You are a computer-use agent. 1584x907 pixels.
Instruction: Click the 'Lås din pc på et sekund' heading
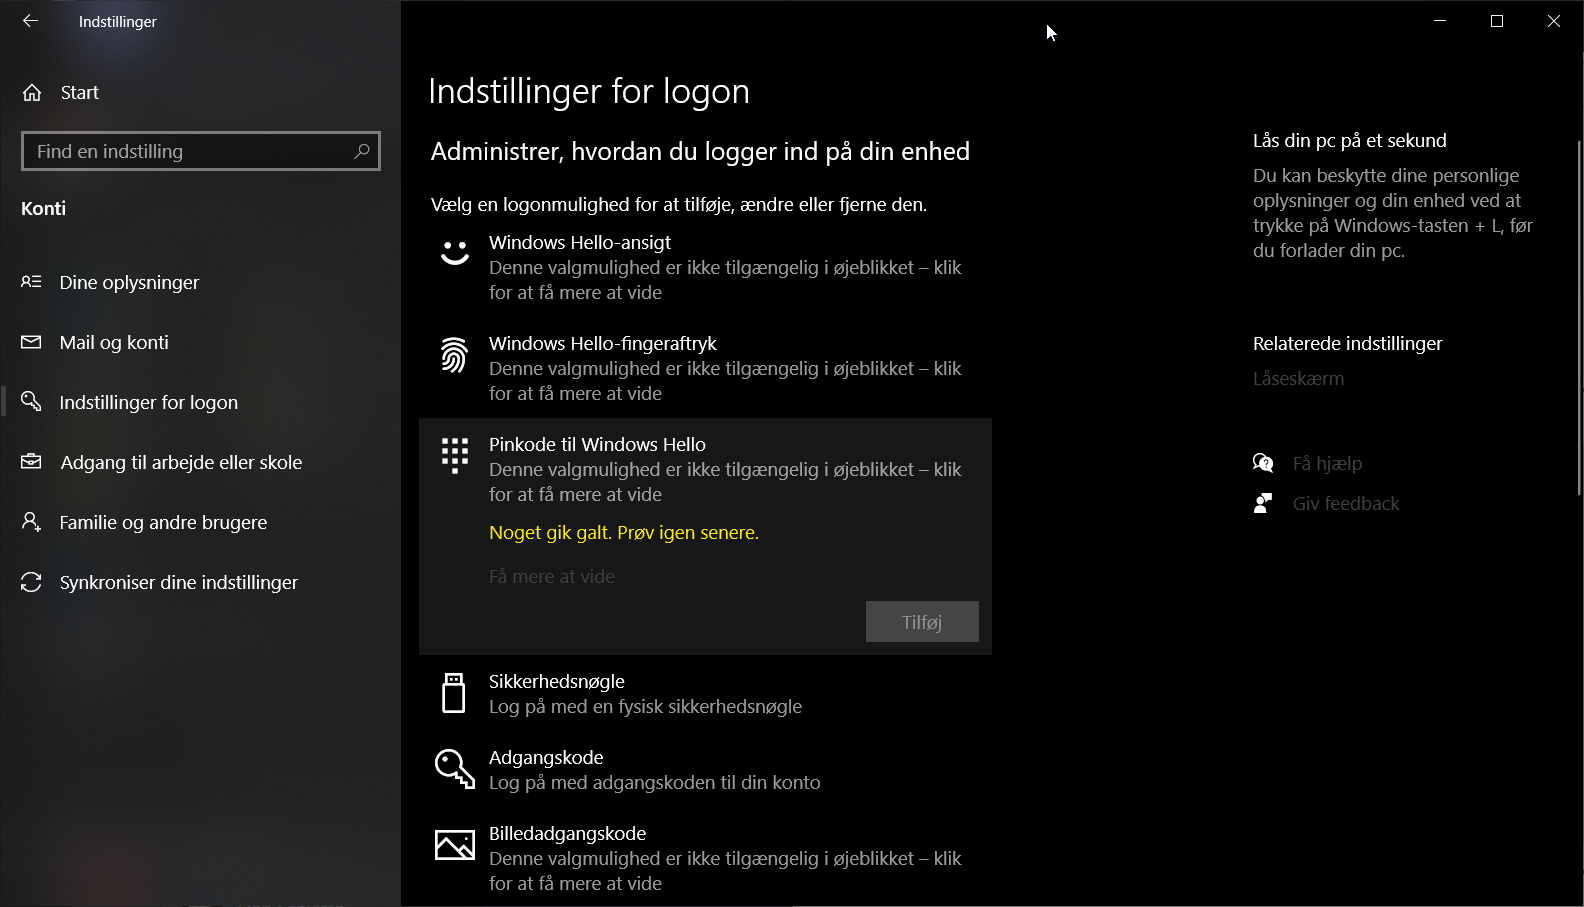(x=1350, y=140)
